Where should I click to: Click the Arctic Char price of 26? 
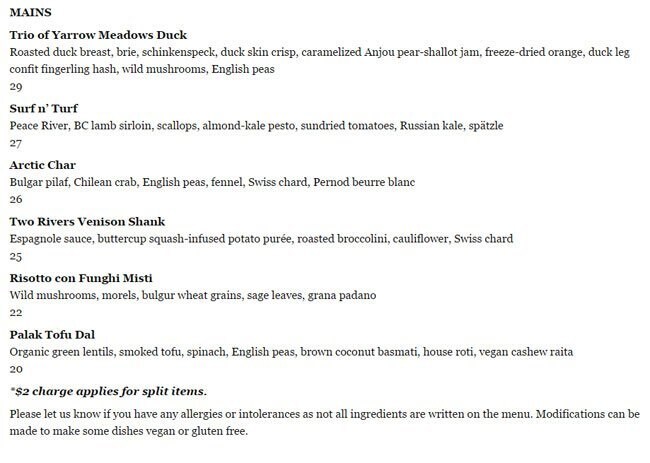(x=15, y=201)
